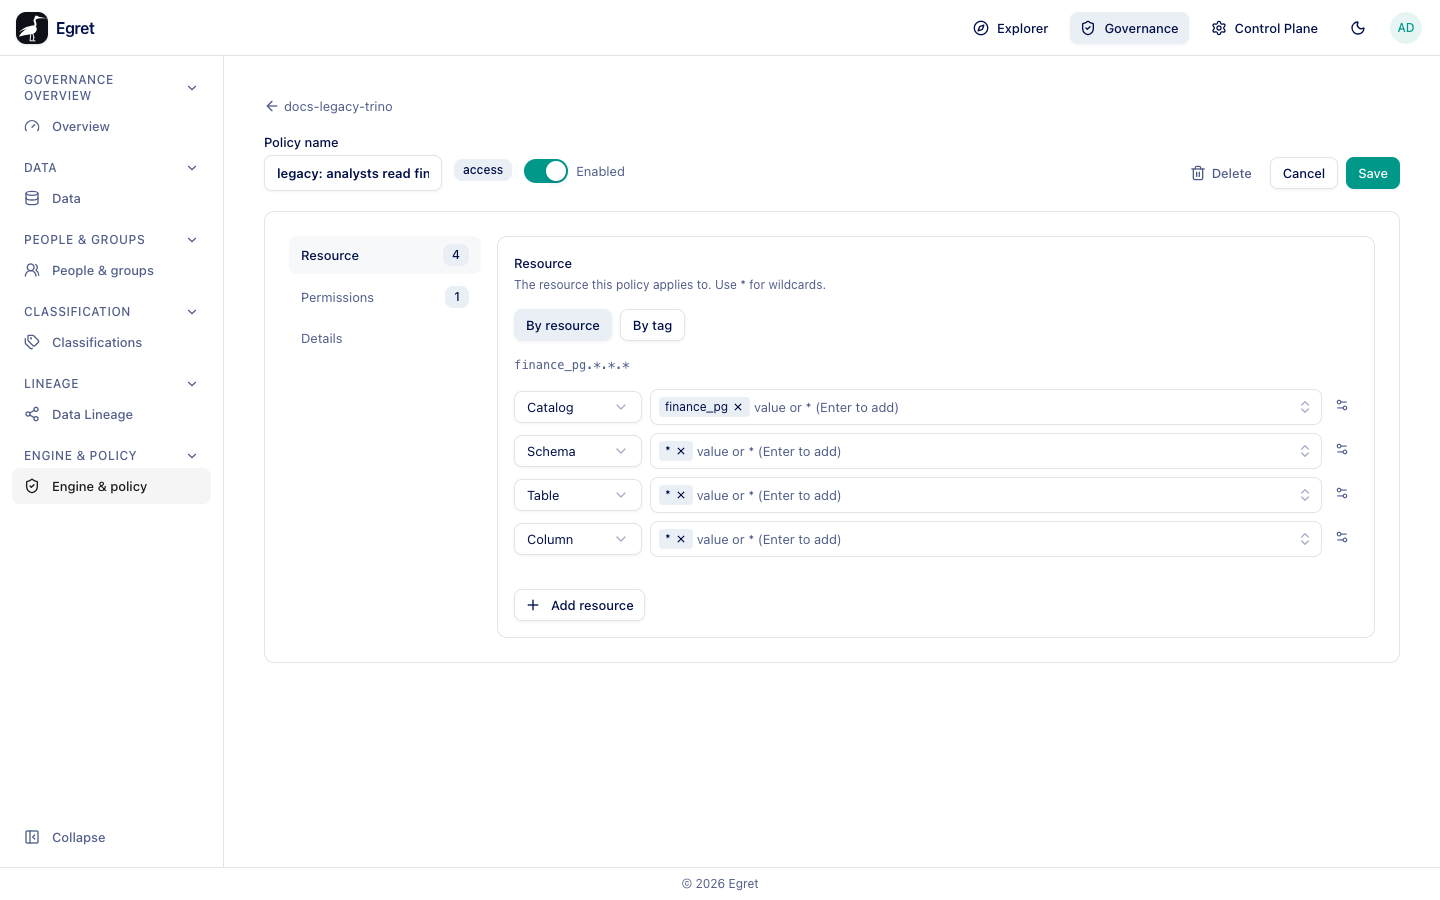Focus the Catalog value input

[x=986, y=407]
